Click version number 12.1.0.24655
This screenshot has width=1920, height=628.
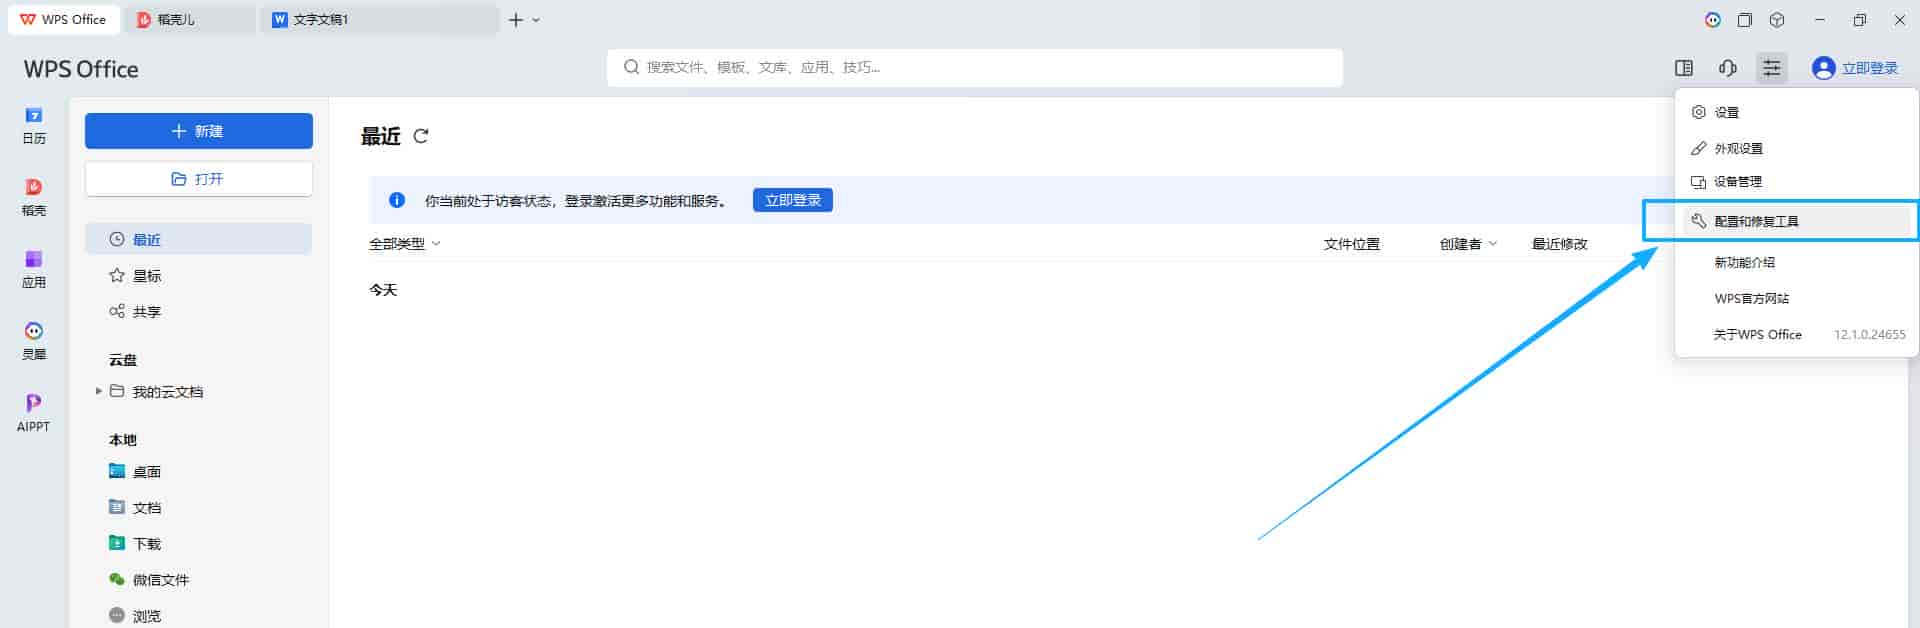pyautogui.click(x=1869, y=334)
